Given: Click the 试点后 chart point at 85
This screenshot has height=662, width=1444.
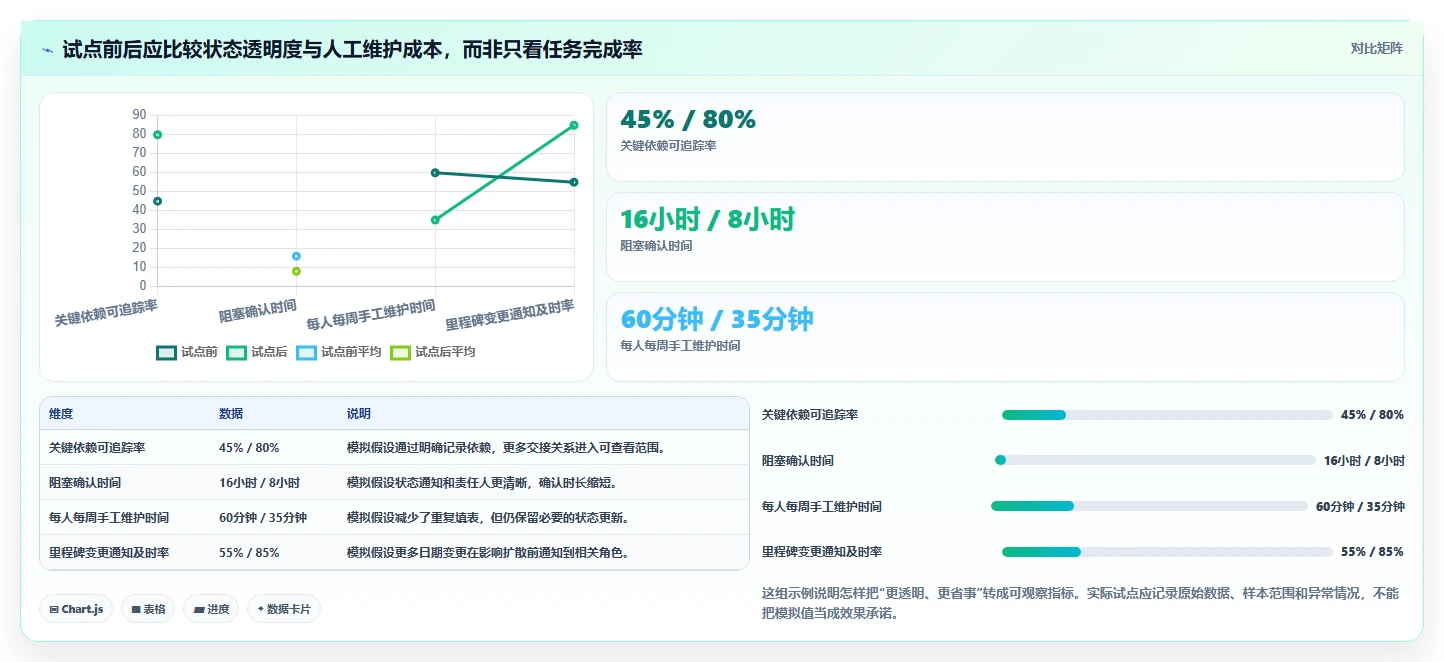Looking at the screenshot, I should coord(574,125).
